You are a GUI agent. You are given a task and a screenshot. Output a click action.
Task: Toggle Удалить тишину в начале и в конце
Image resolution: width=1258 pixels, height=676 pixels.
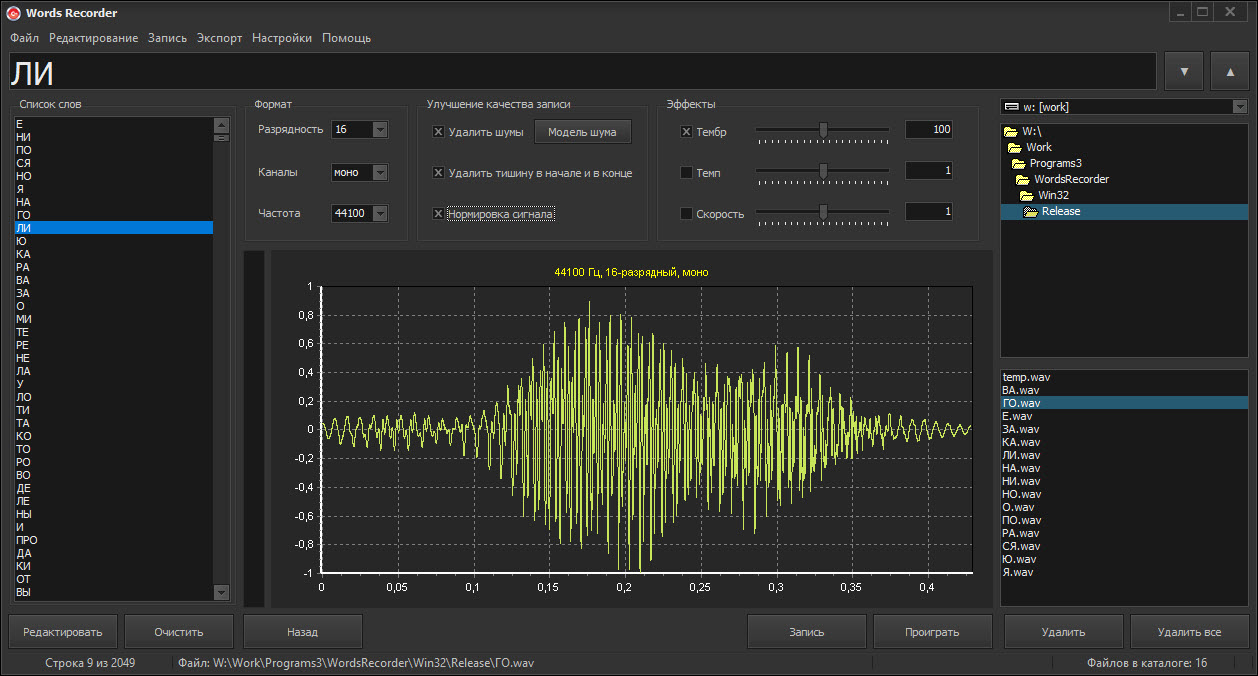[438, 173]
